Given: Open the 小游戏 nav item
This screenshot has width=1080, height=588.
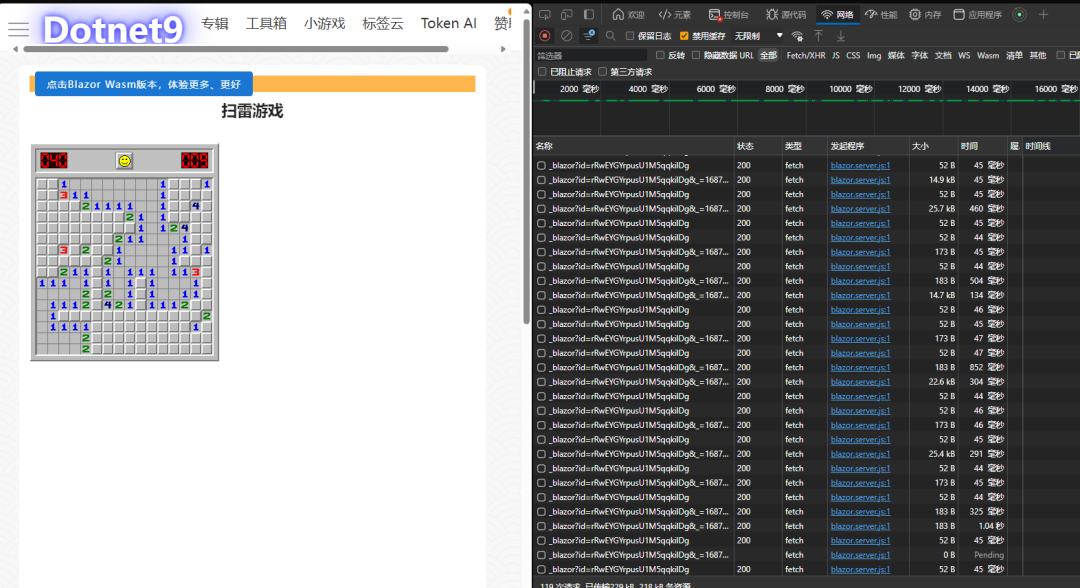Looking at the screenshot, I should (x=324, y=23).
